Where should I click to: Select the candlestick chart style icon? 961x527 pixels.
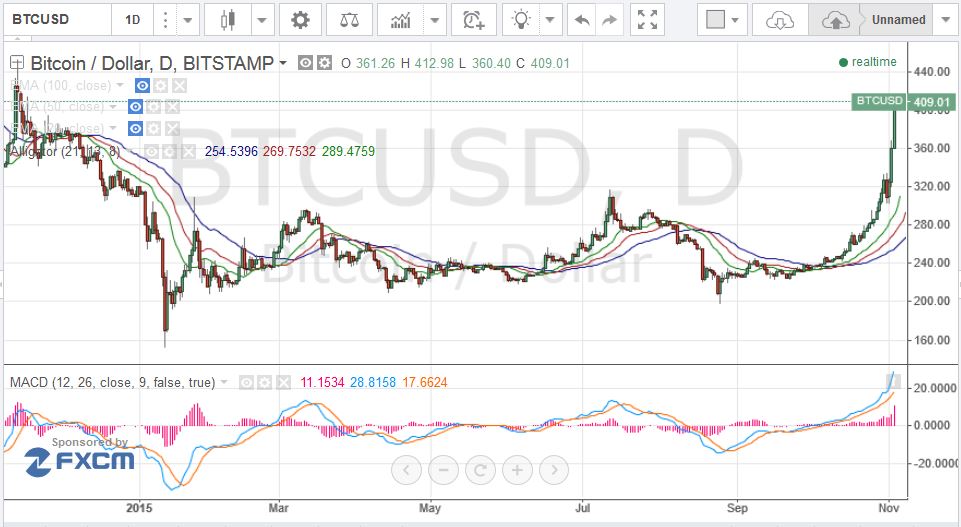tap(228, 20)
